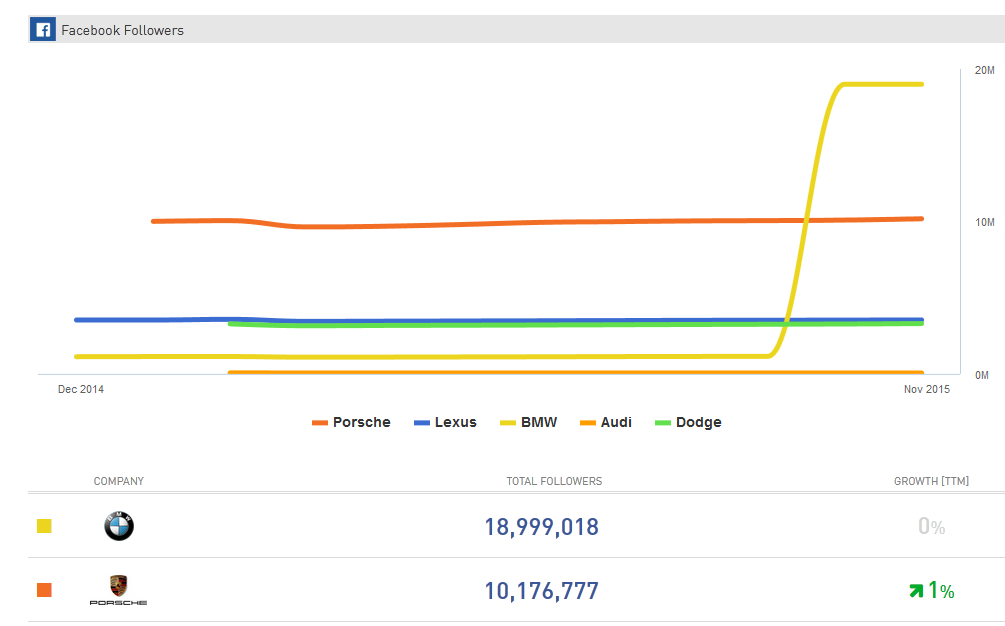Click the Porsche crest logo
This screenshot has width=1005, height=626.
(119, 590)
